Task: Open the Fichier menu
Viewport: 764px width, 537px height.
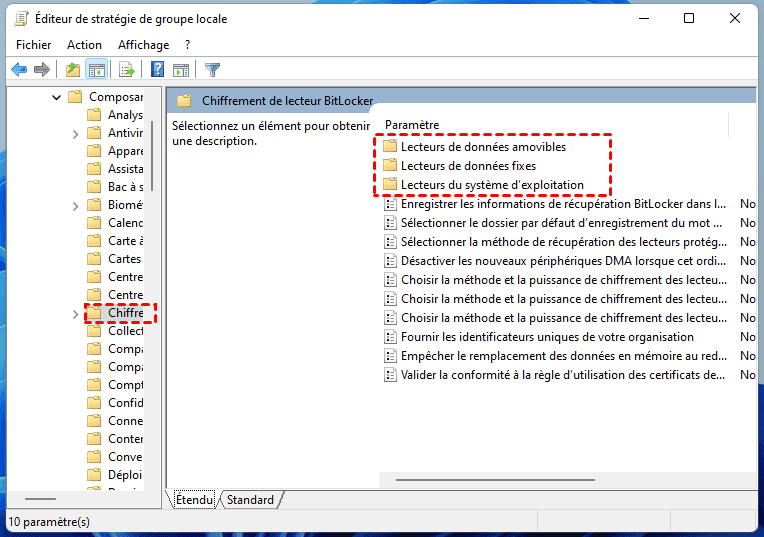Action: pyautogui.click(x=33, y=45)
